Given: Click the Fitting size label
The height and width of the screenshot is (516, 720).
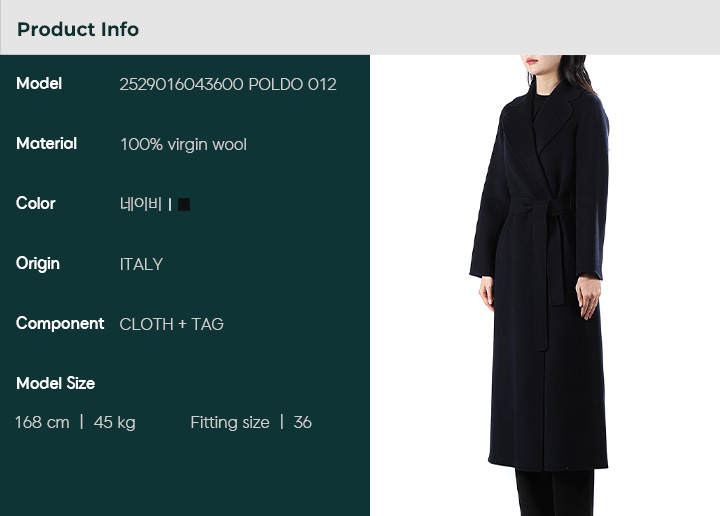Looking at the screenshot, I should (x=230, y=422).
